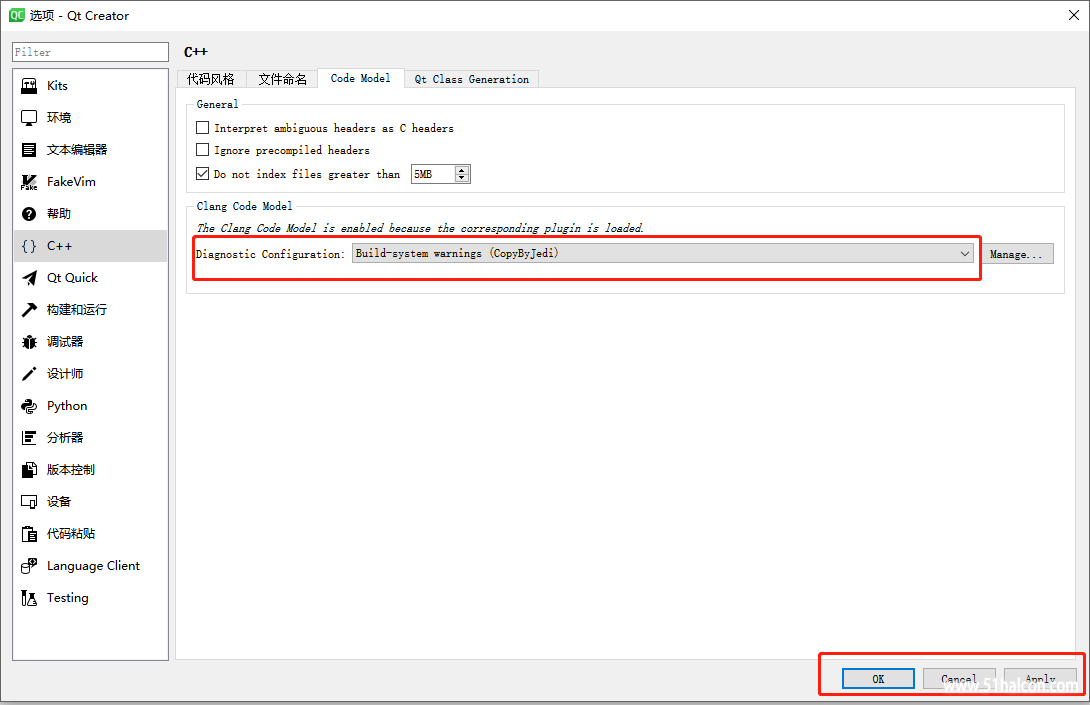This screenshot has width=1090, height=705.
Task: Select the 版本控制 label in sidebar
Action: click(x=70, y=469)
